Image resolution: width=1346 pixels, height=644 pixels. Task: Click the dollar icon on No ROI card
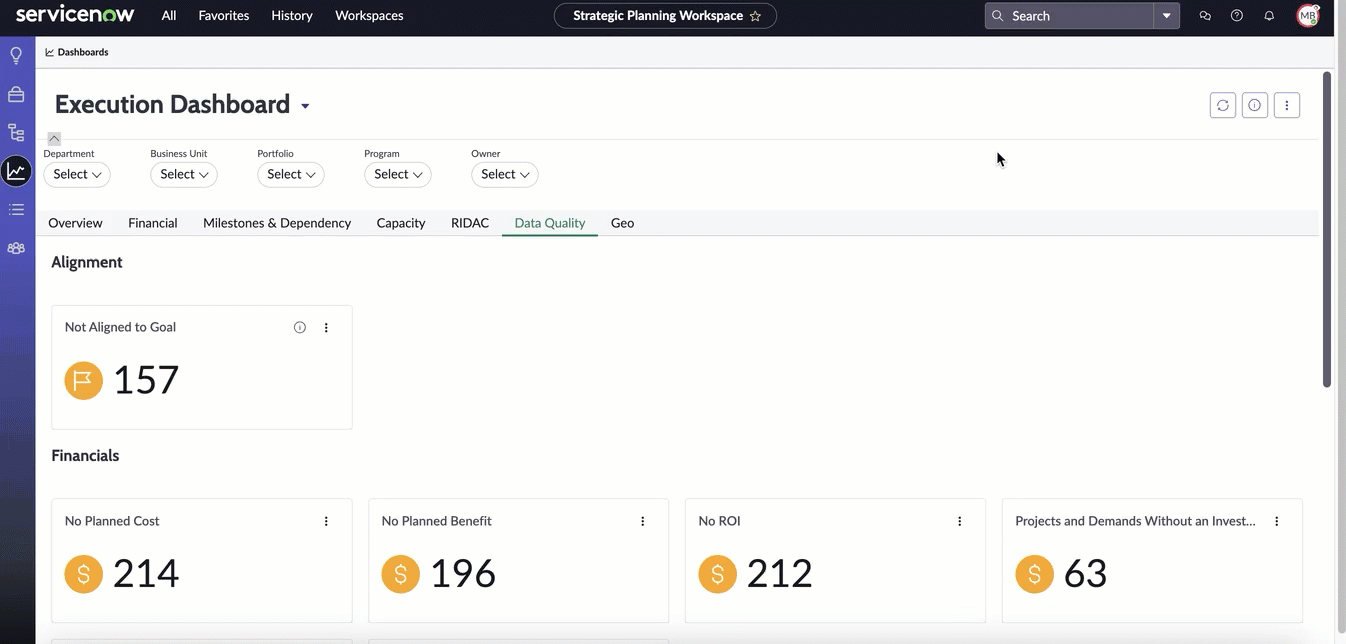tap(717, 575)
